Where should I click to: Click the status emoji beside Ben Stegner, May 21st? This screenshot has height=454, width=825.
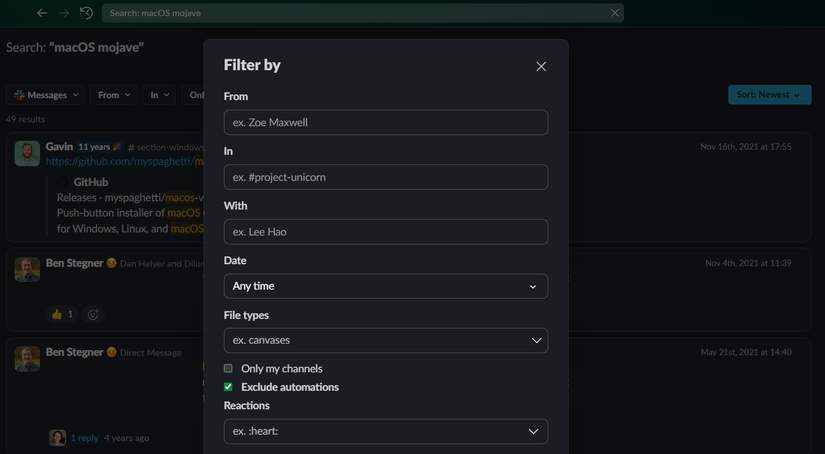(111, 352)
